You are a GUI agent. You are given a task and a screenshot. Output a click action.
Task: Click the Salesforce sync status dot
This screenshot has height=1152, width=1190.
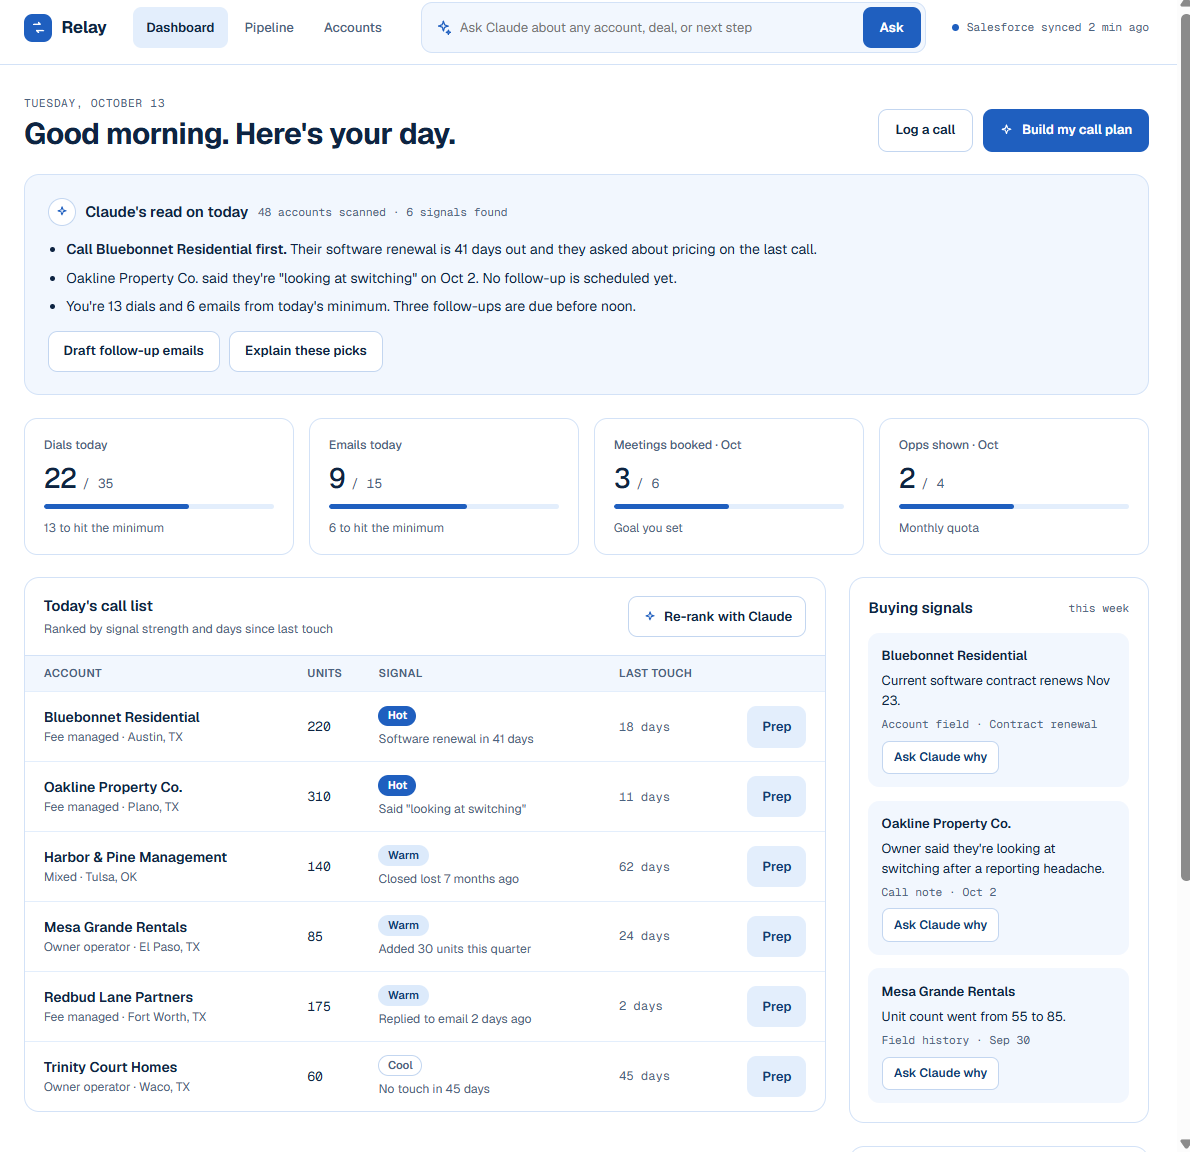955,27
